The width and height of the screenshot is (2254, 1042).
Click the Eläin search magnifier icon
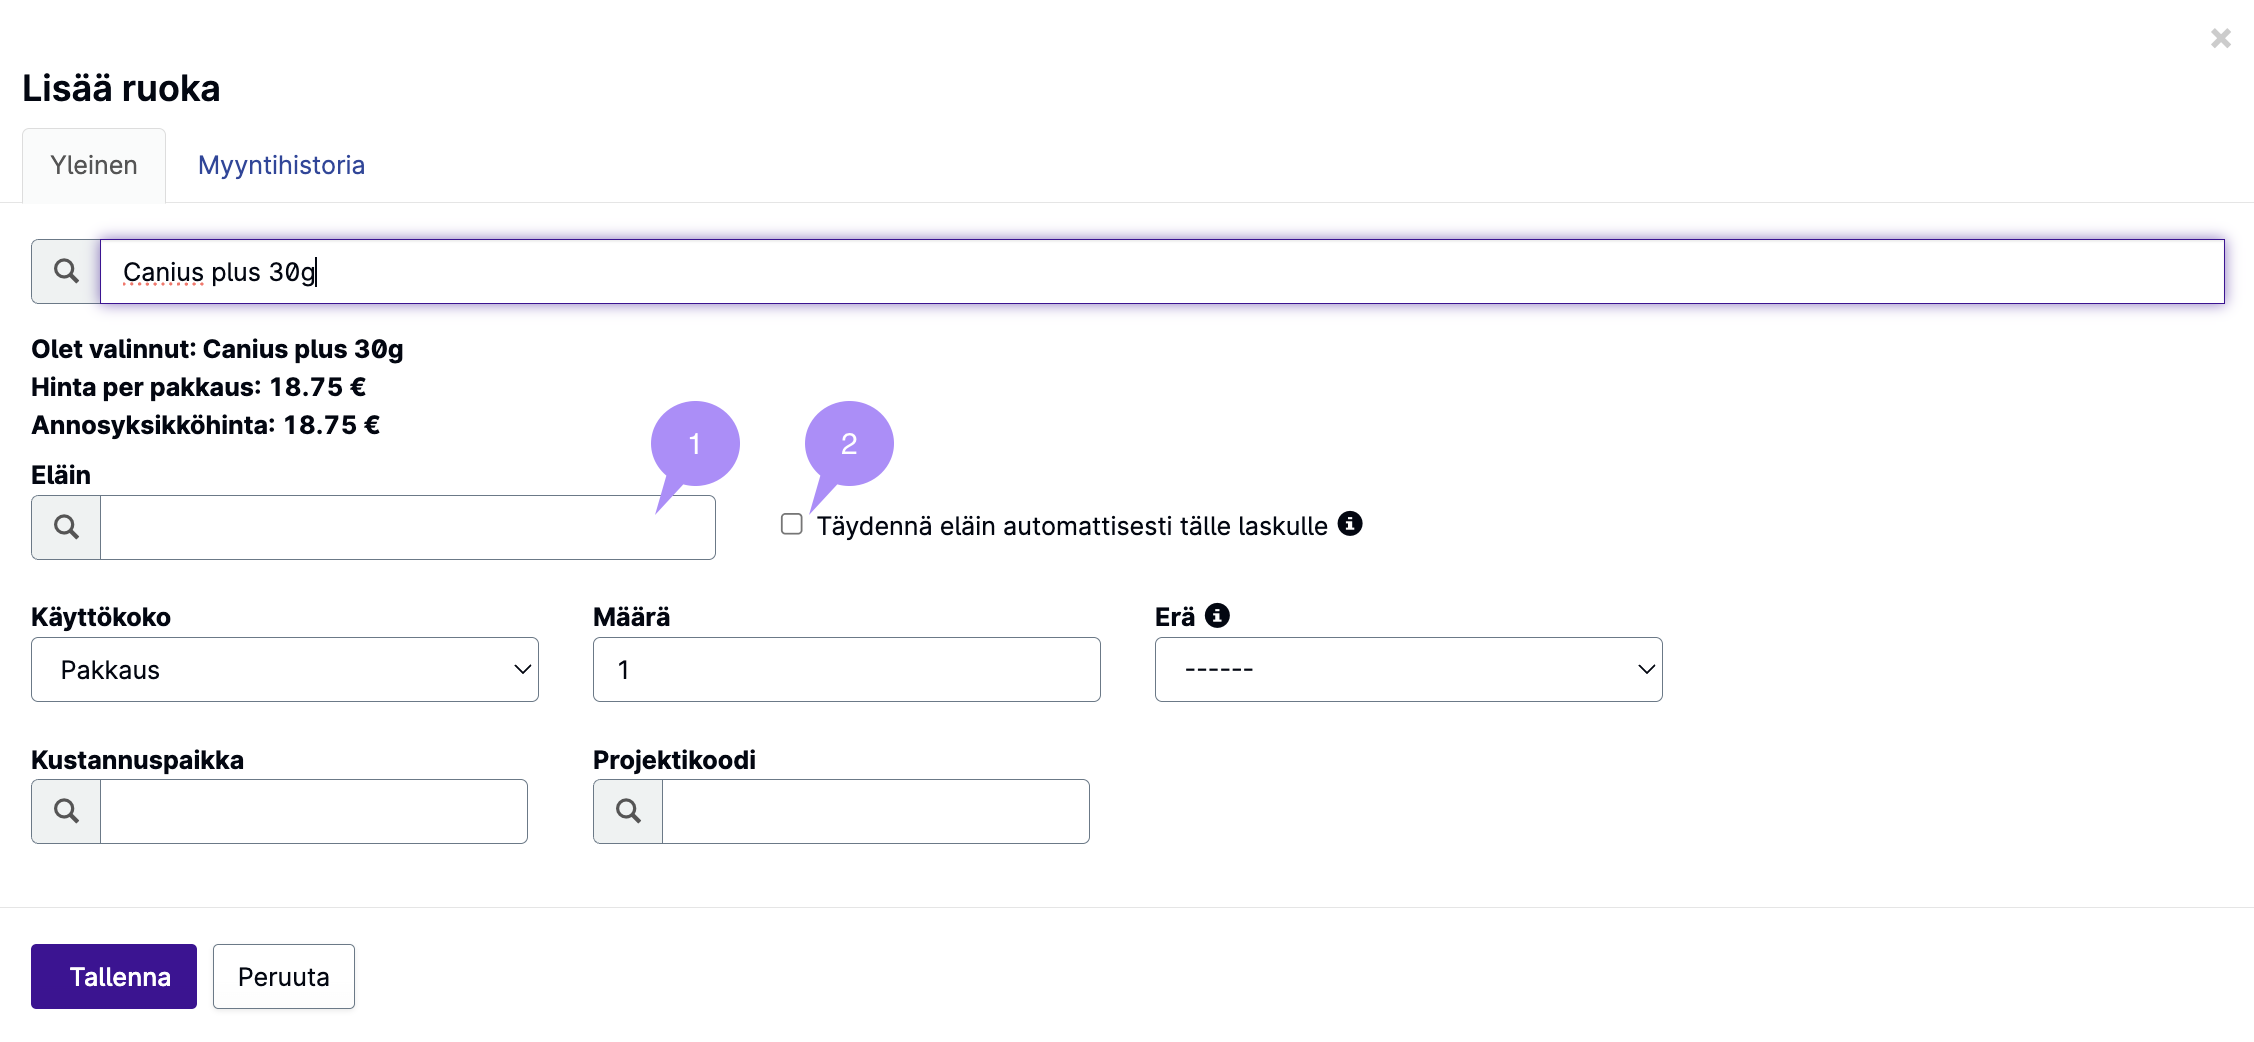(x=66, y=527)
